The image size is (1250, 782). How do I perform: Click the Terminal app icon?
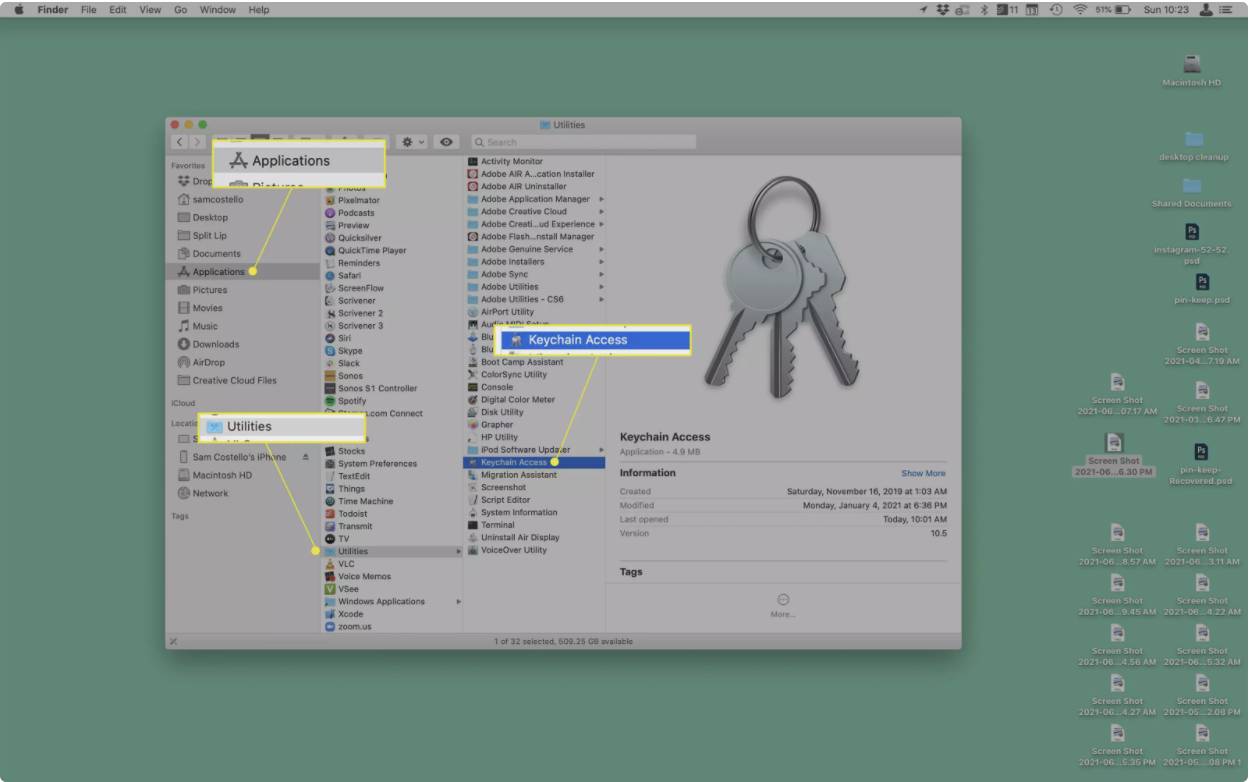(473, 525)
